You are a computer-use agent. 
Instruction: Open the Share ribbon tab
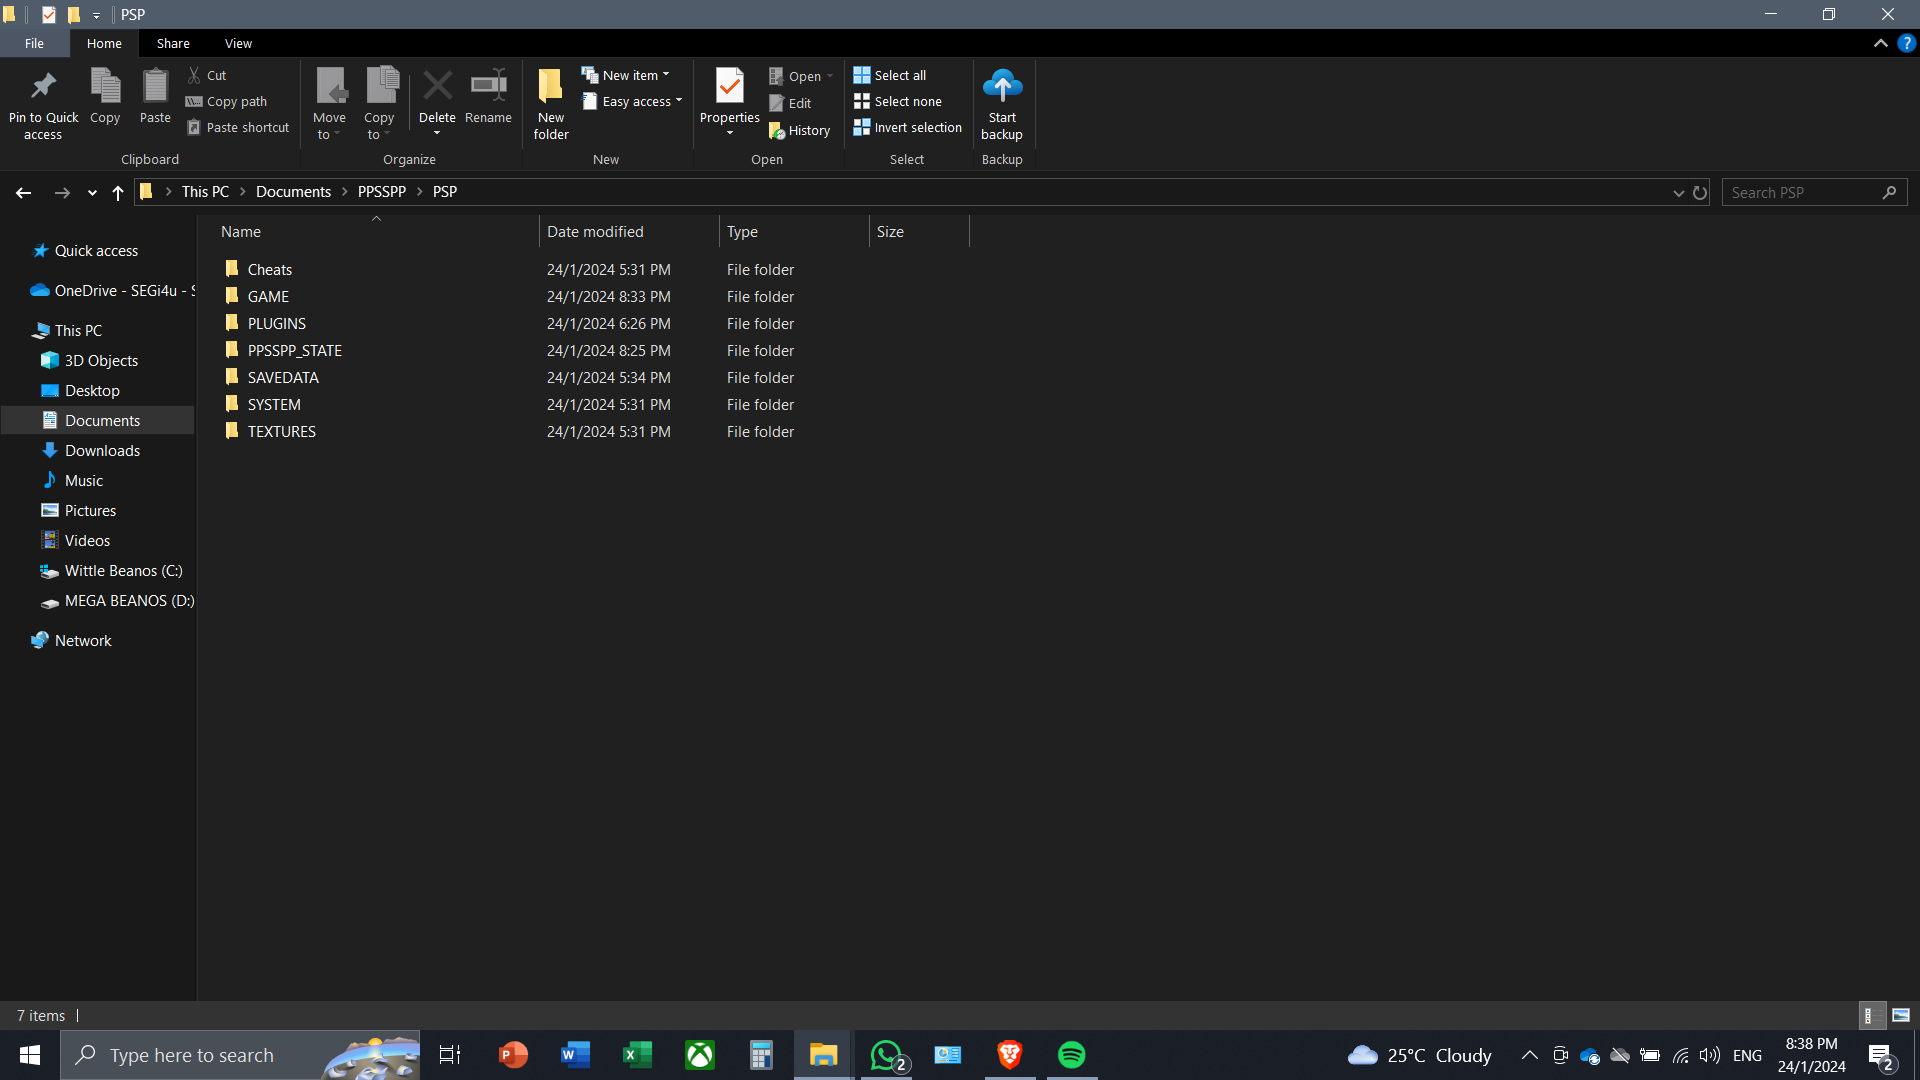[x=173, y=43]
